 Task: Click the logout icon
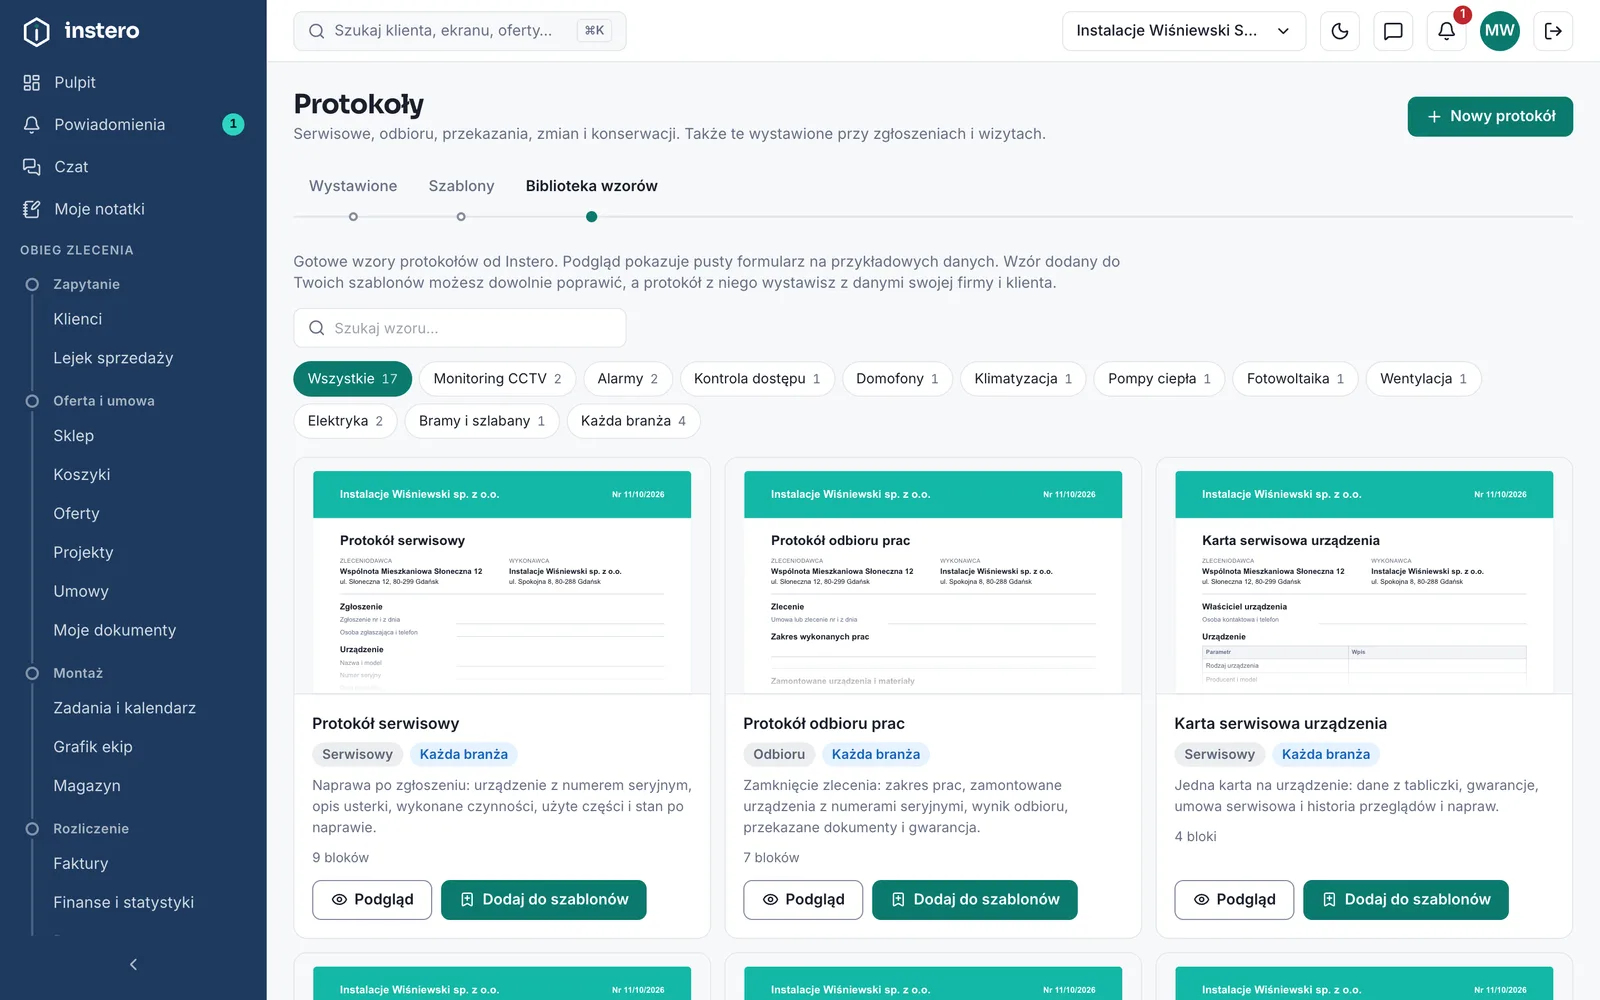1553,31
